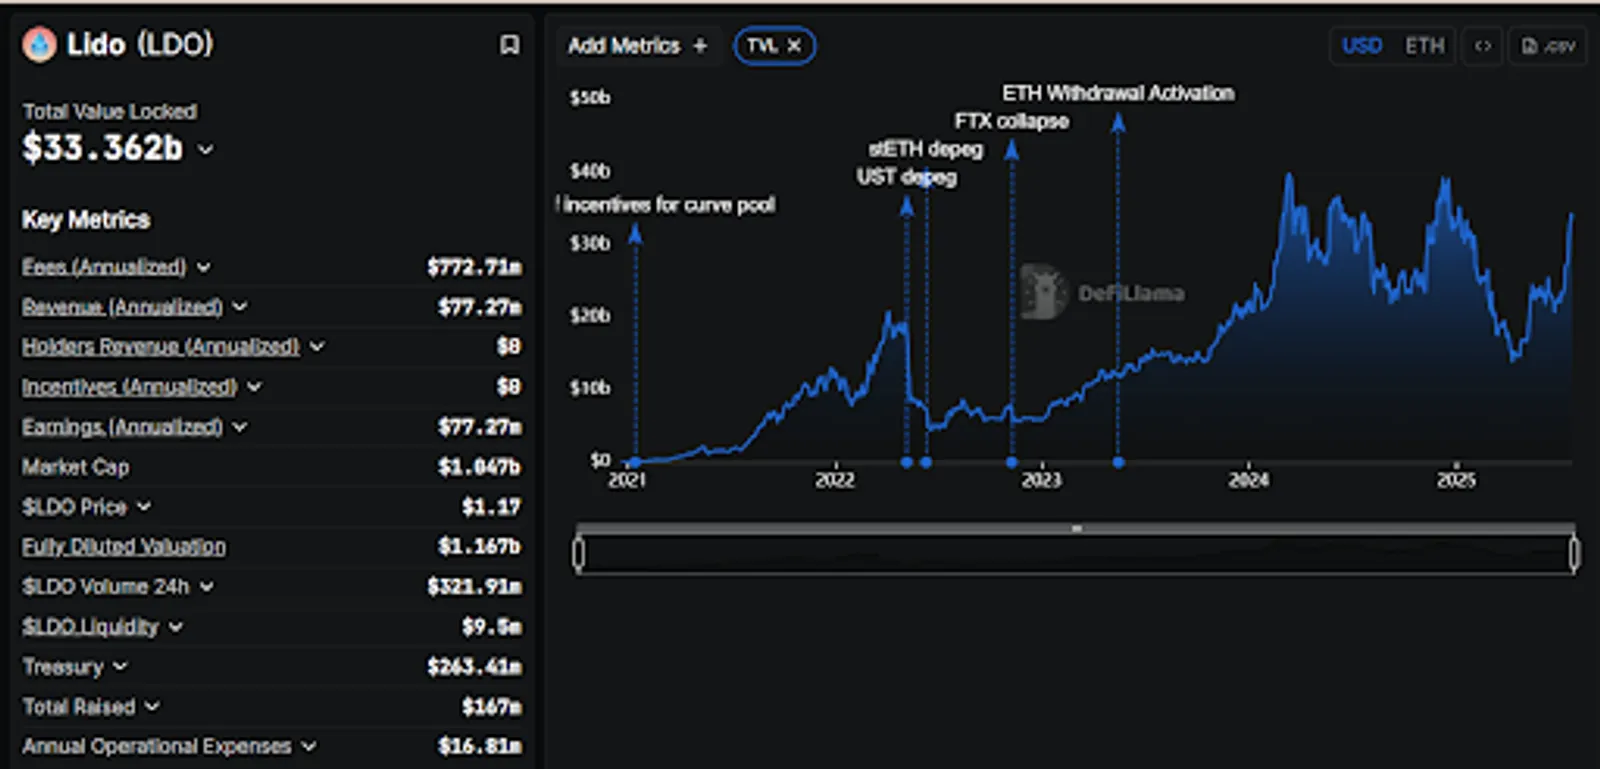Screen dimensions: 1600x769
Task: Click the right handle of range slider
Action: point(1574,553)
